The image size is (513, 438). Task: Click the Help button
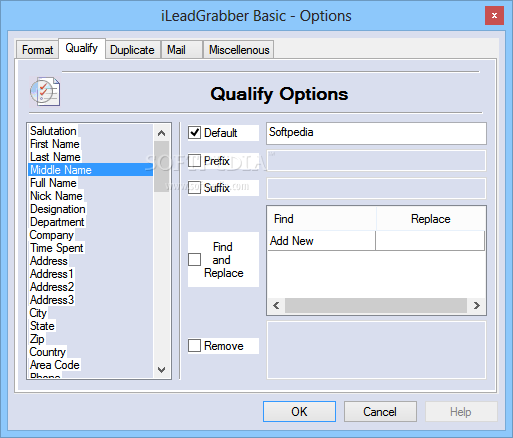(x=461, y=412)
